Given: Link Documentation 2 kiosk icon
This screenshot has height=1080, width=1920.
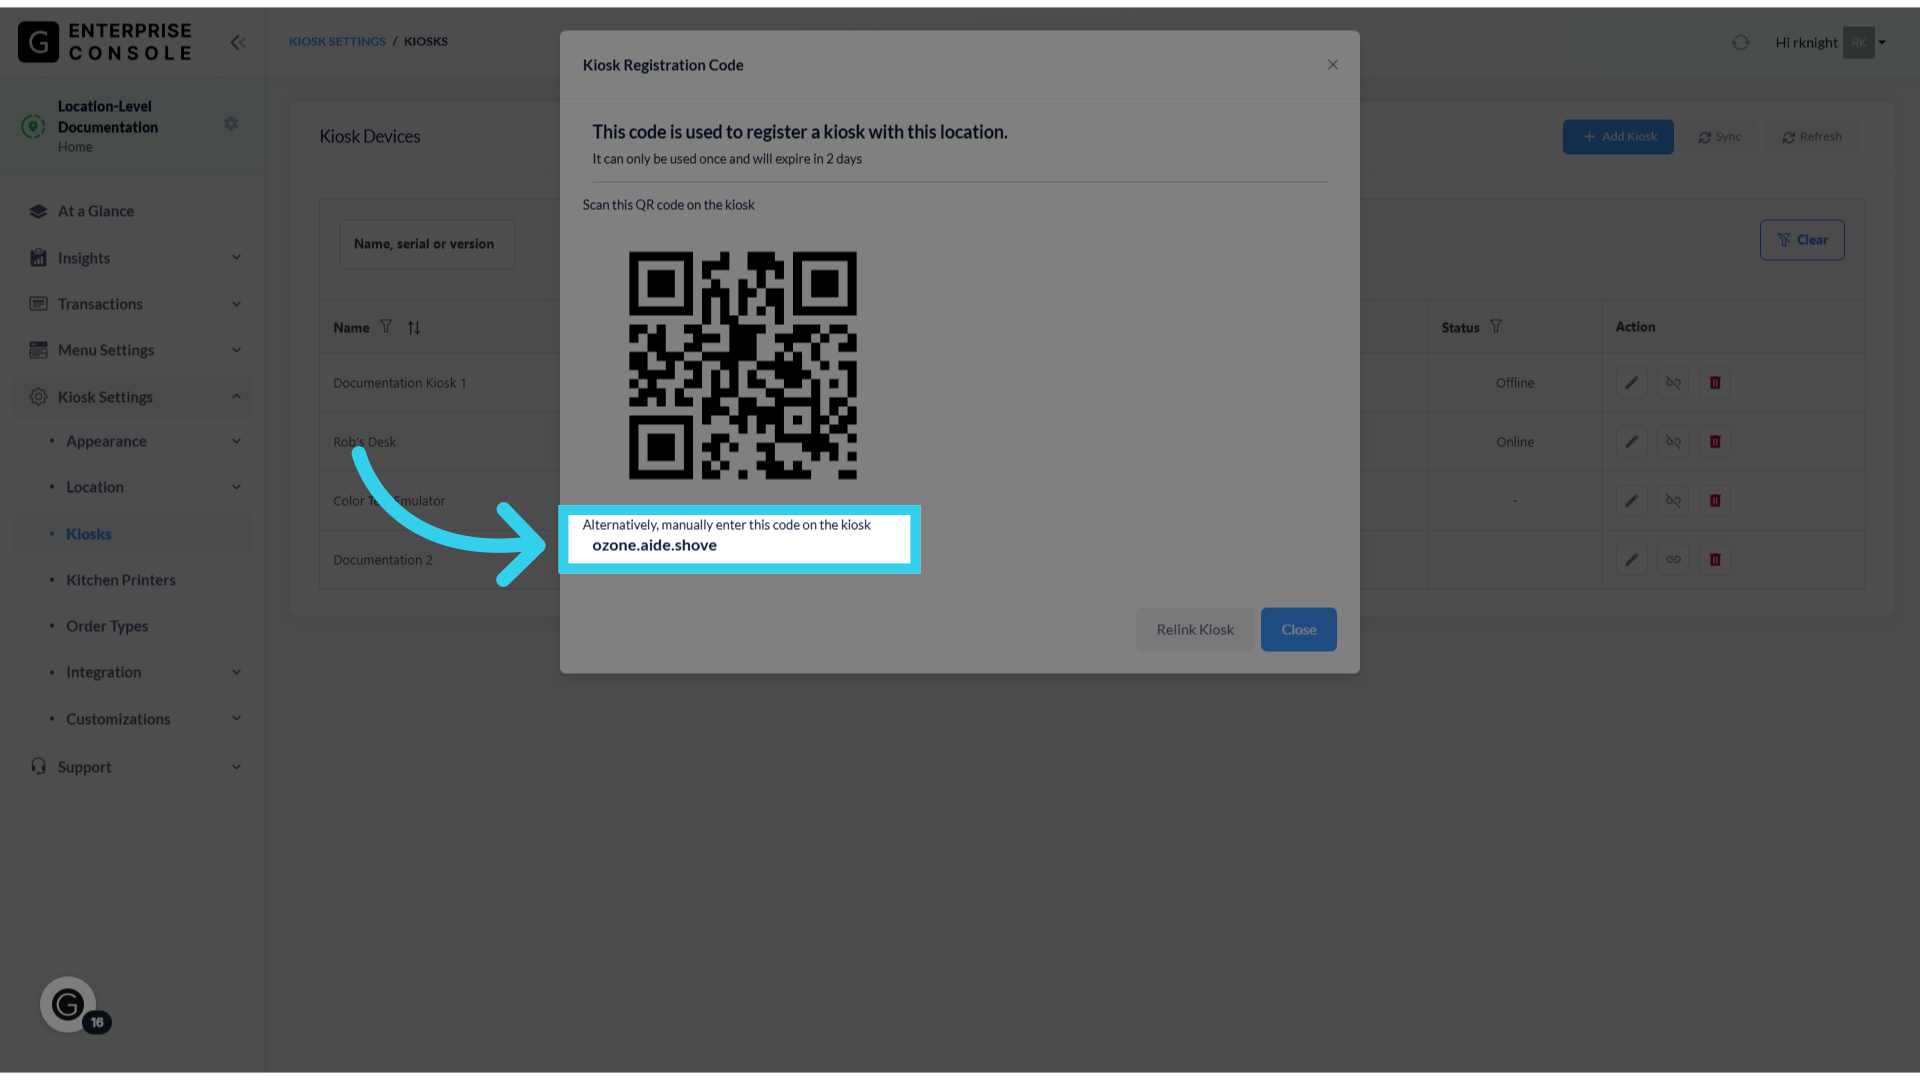Looking at the screenshot, I should click(x=1673, y=560).
